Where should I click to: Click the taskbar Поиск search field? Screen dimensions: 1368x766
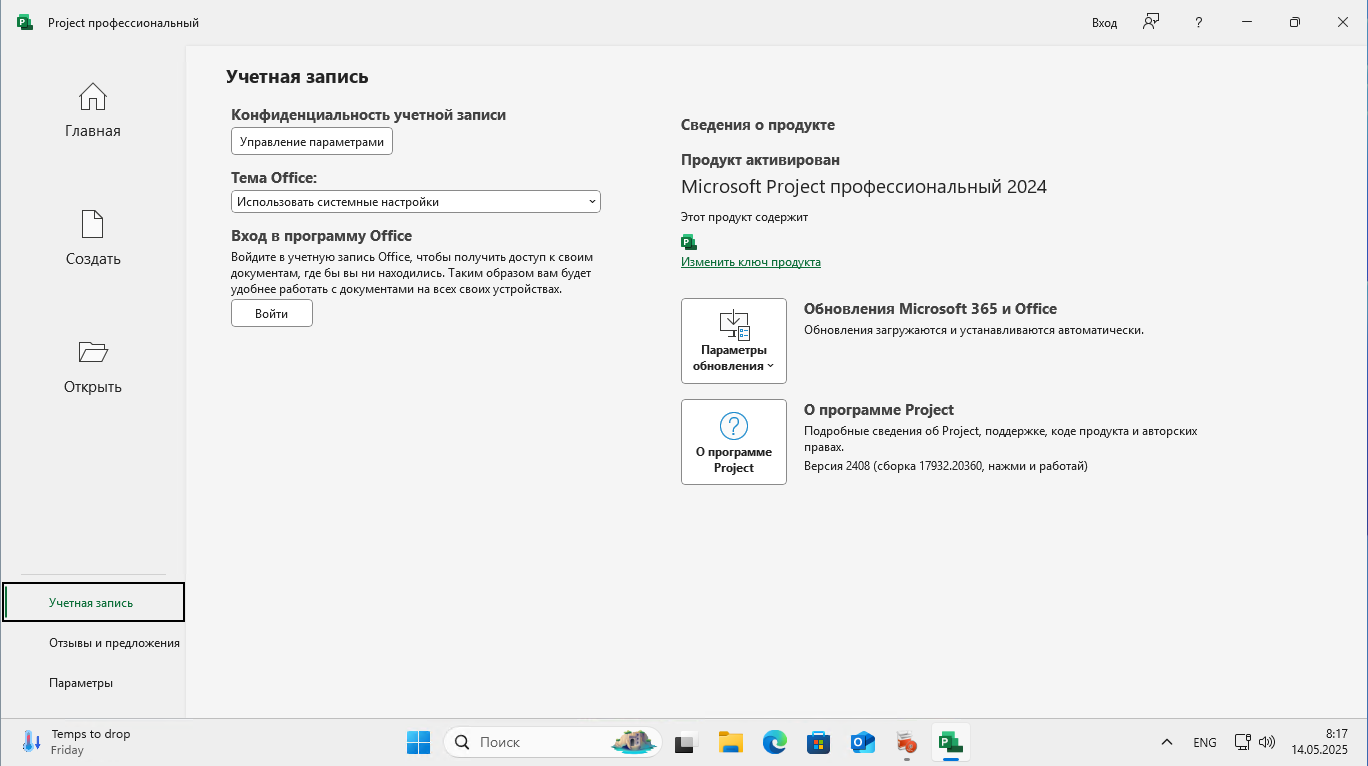click(540, 743)
